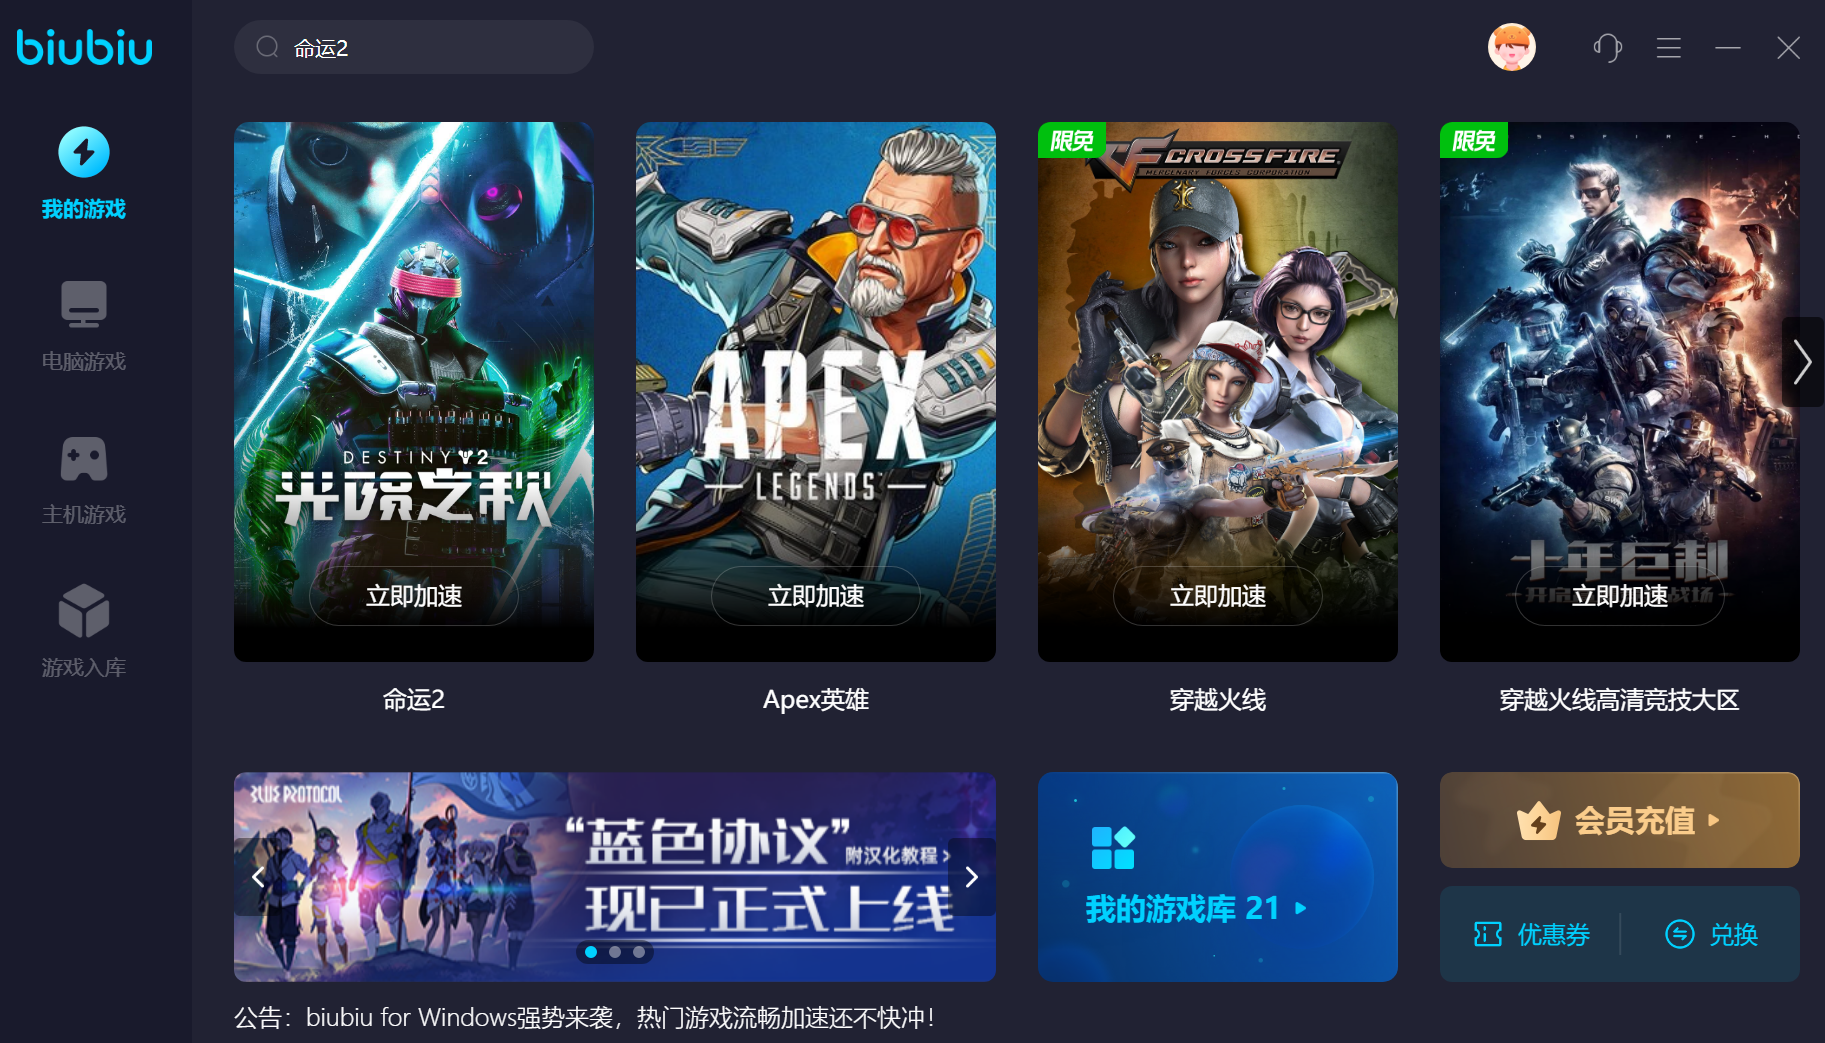Select second banner carousel dot

pos(615,952)
